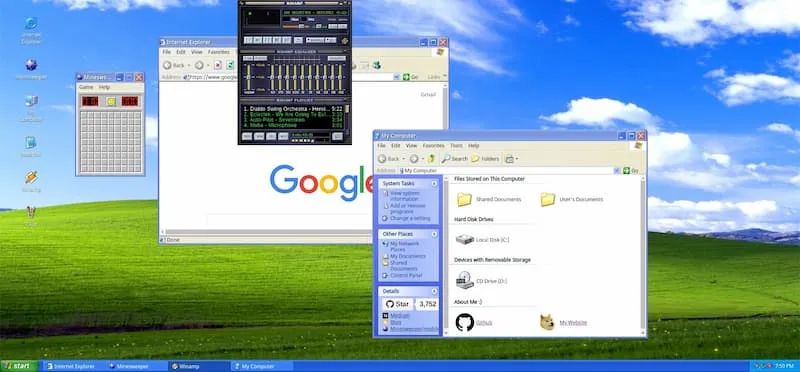This screenshot has height=372, width=800.
Task: Toggle the Winamp shuffle button
Action: click(315, 40)
